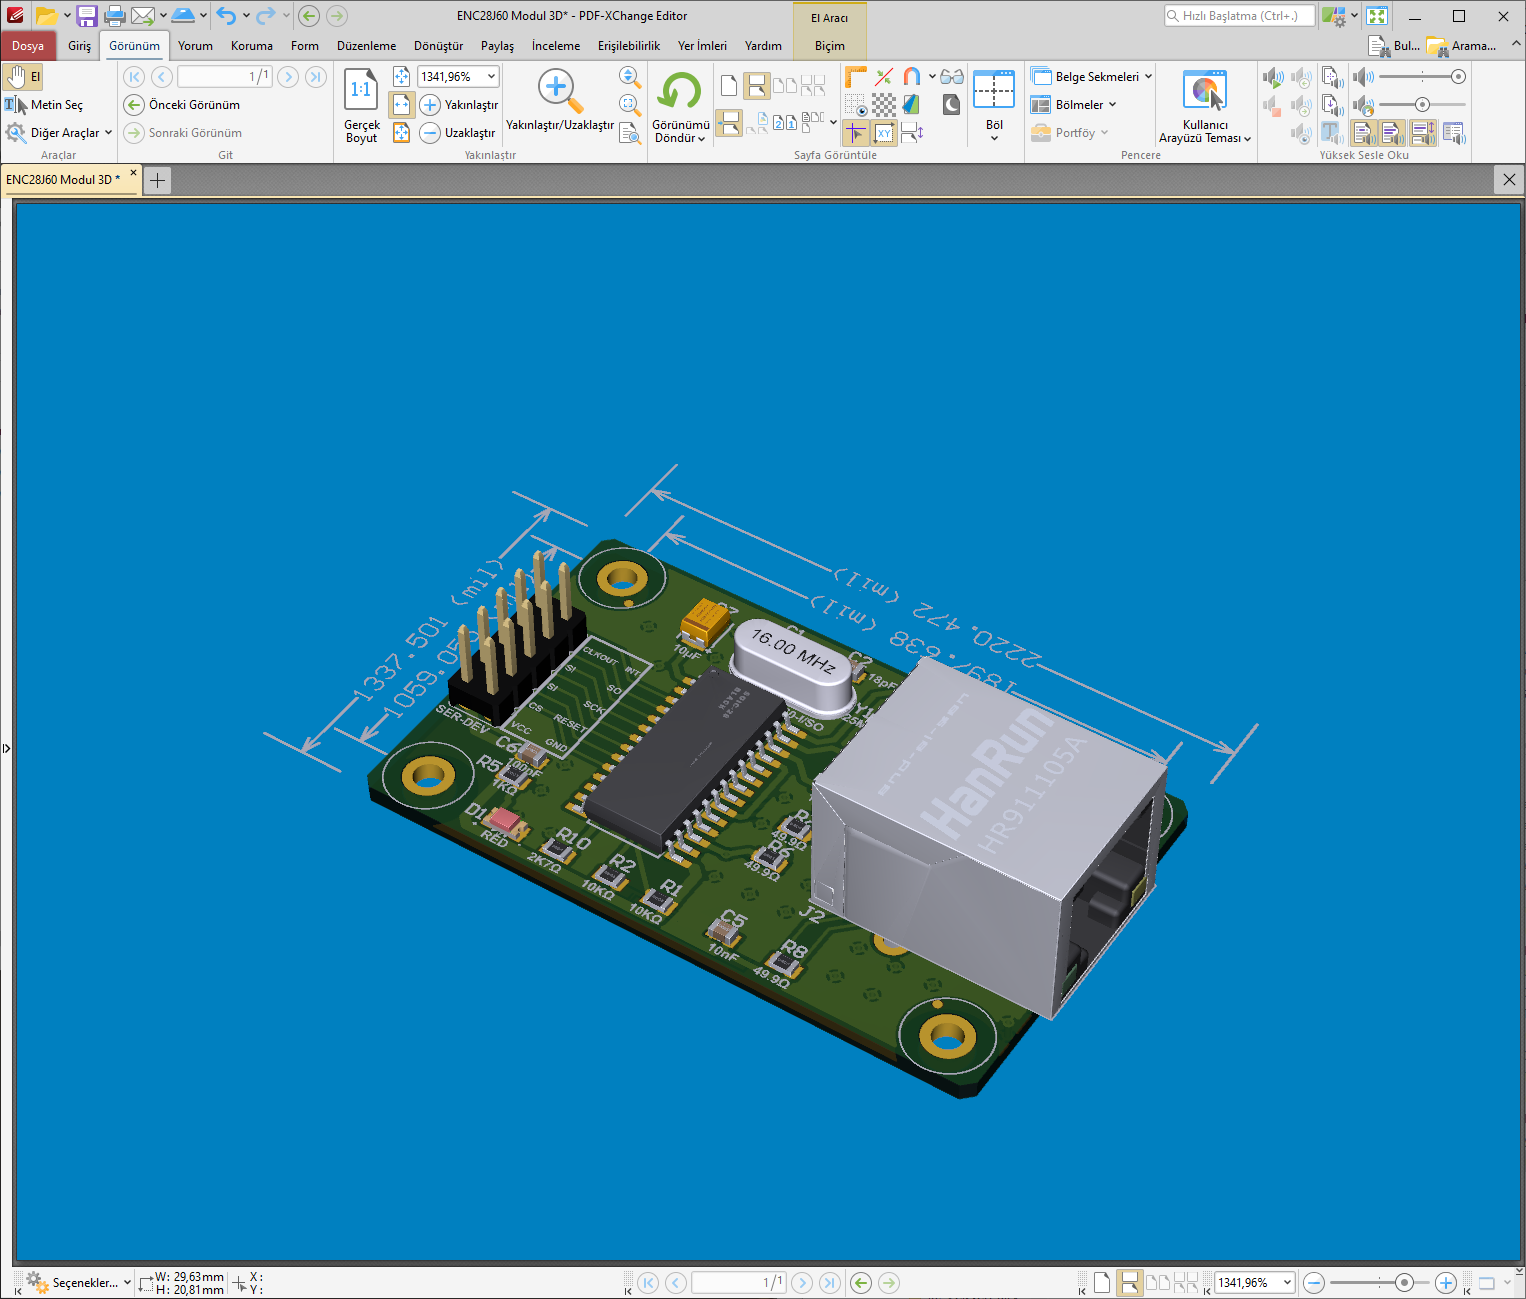The image size is (1526, 1299).
Task: Click the Hızlı Başlatma search field
Action: coord(1240,16)
